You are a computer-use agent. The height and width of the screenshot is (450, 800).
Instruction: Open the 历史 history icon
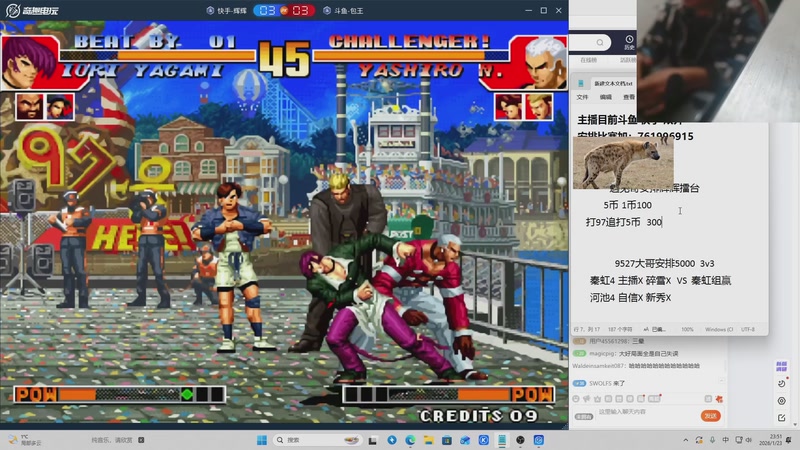coord(629,42)
